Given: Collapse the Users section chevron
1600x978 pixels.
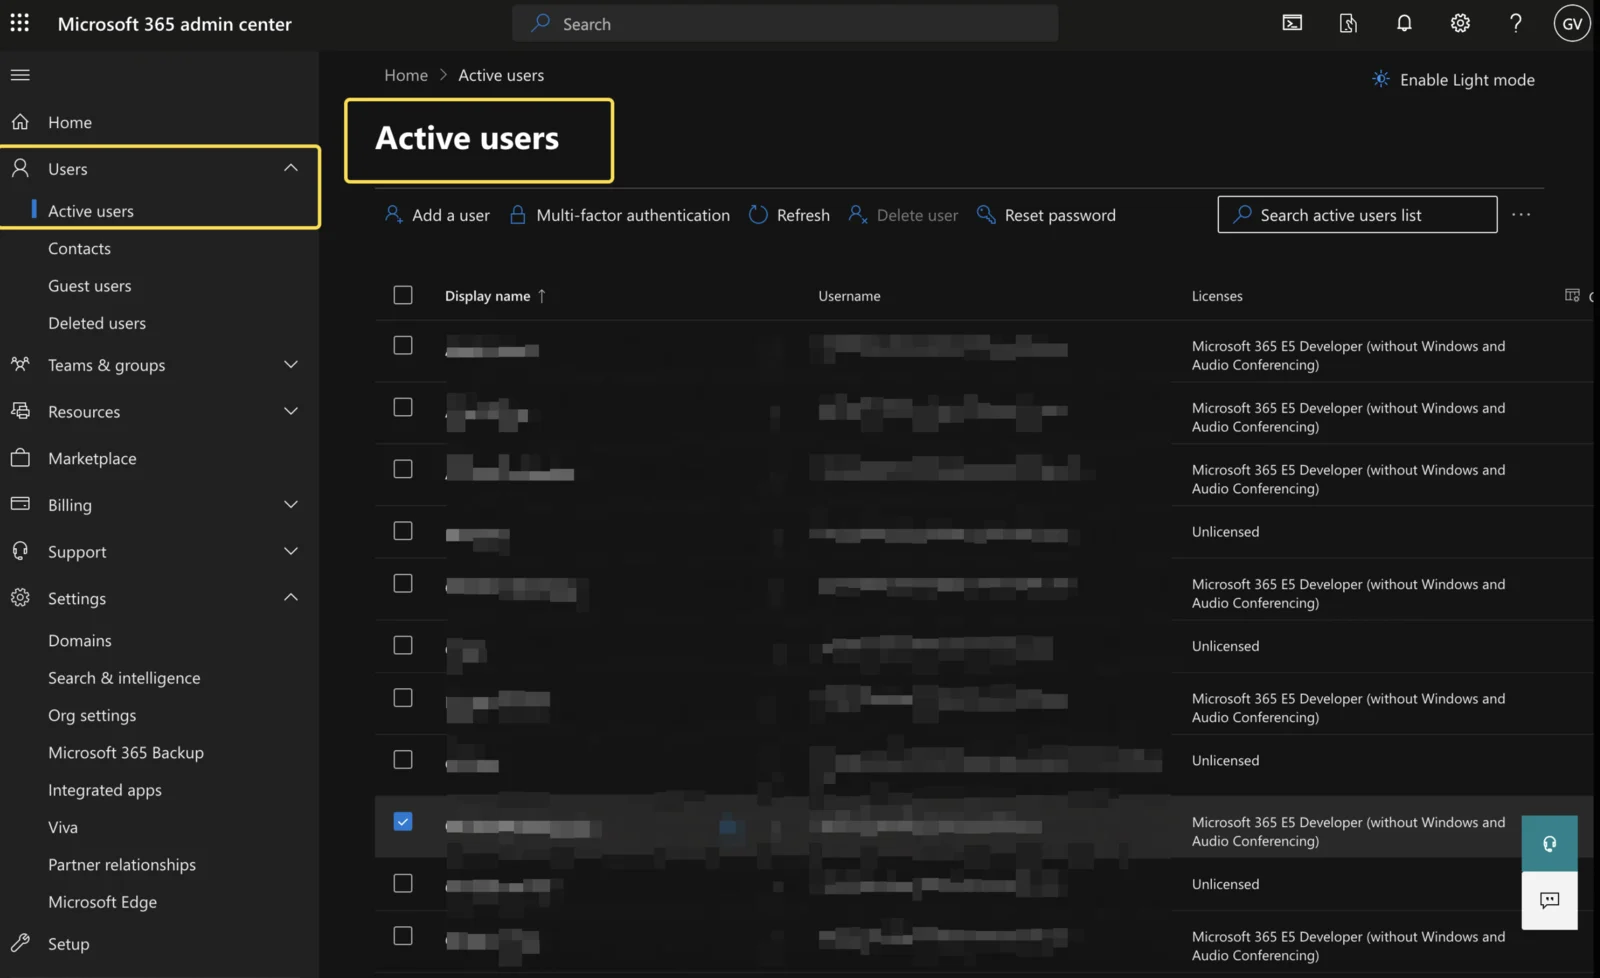Looking at the screenshot, I should pyautogui.click(x=291, y=168).
